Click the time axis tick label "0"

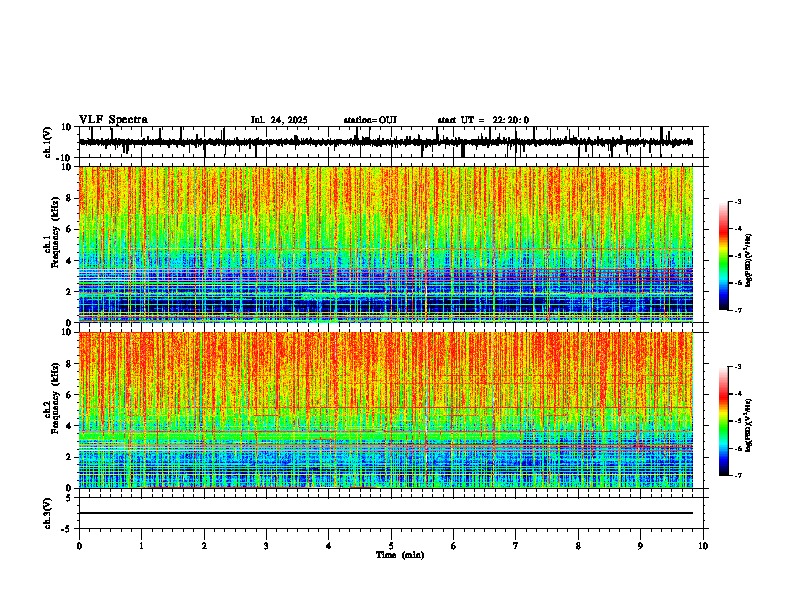coord(79,546)
